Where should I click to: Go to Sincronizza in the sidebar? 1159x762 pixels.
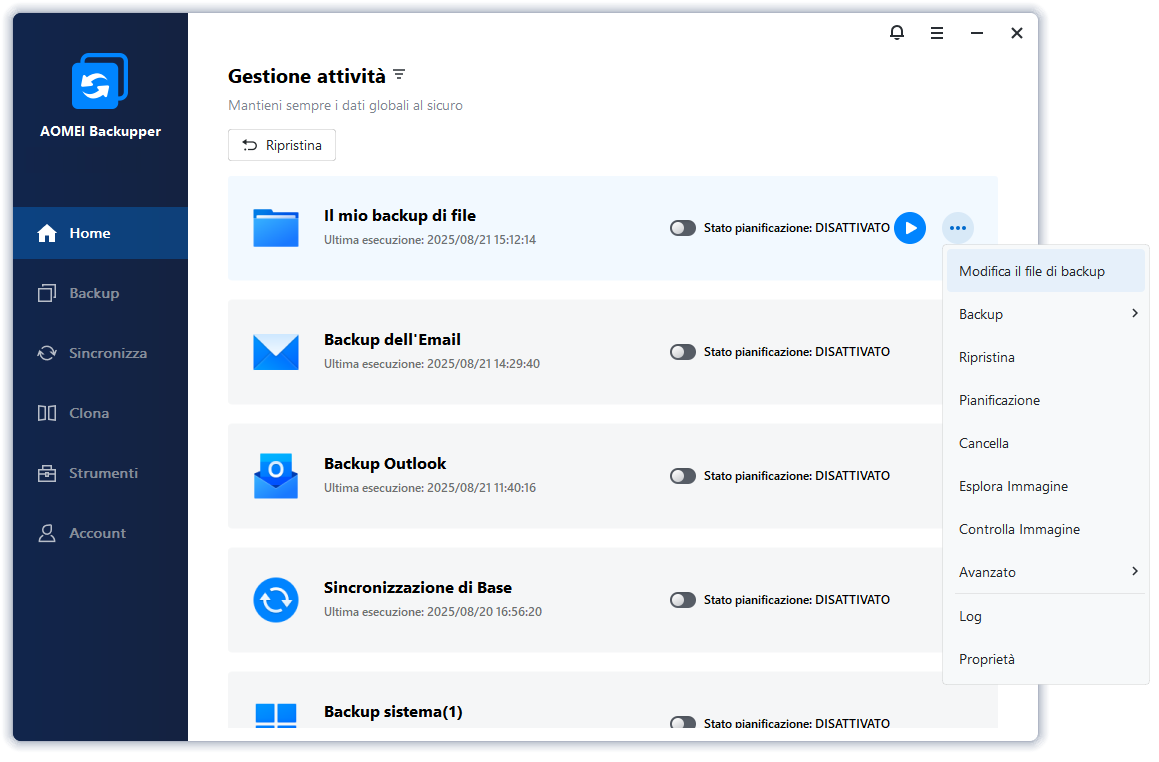click(x=100, y=353)
